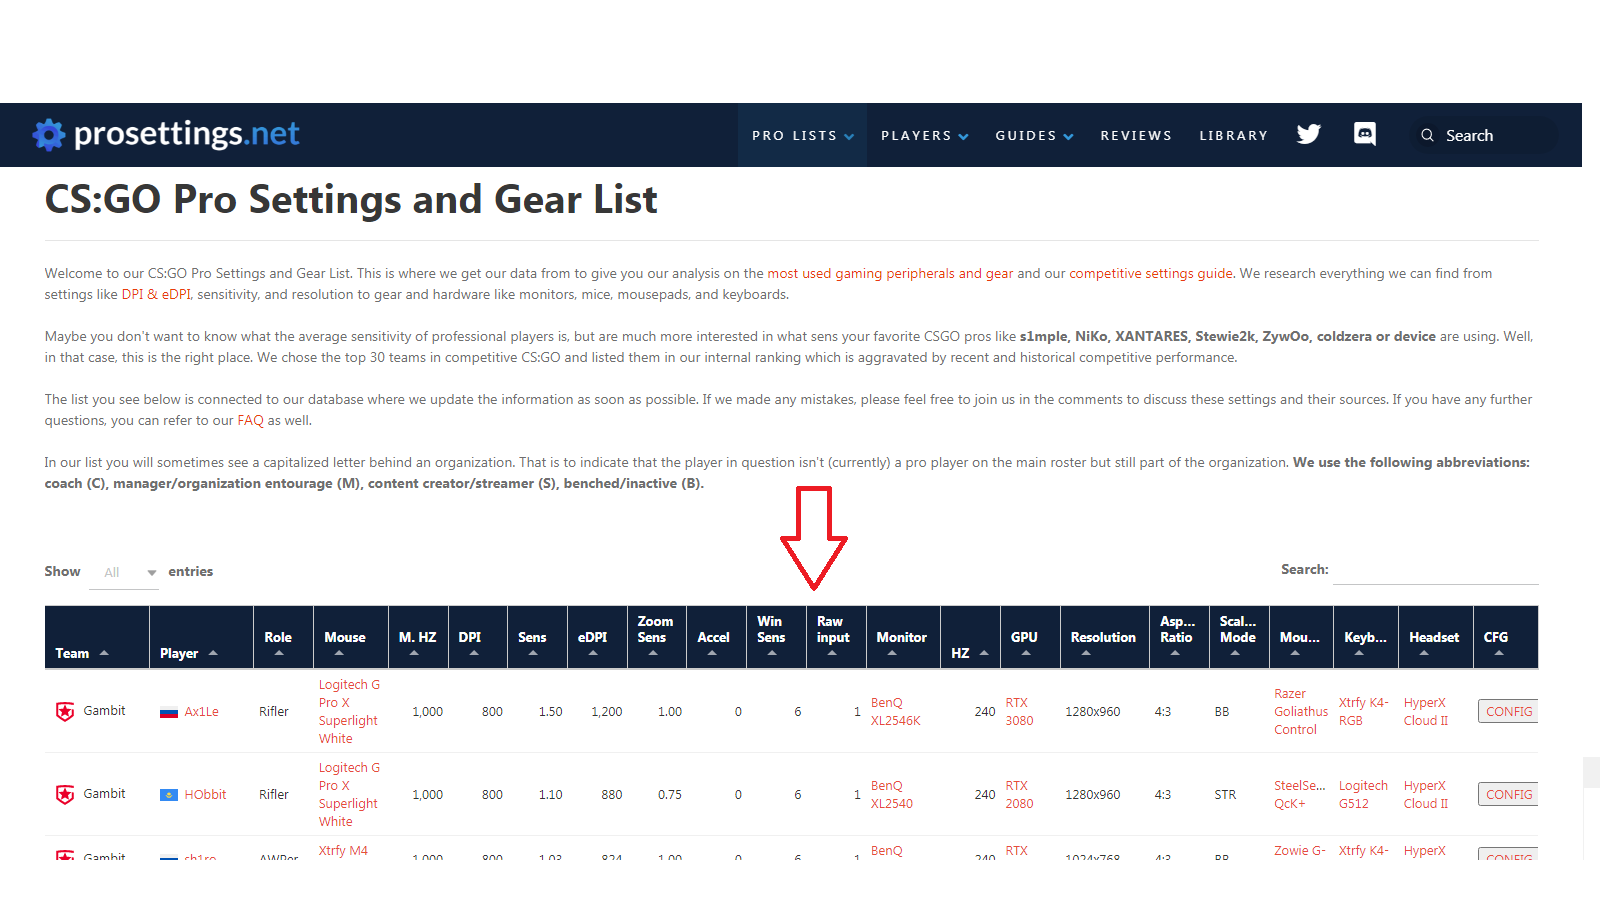1600x900 pixels.
Task: Open the Razer Goliathus Control mousepad link
Action: (x=1301, y=711)
